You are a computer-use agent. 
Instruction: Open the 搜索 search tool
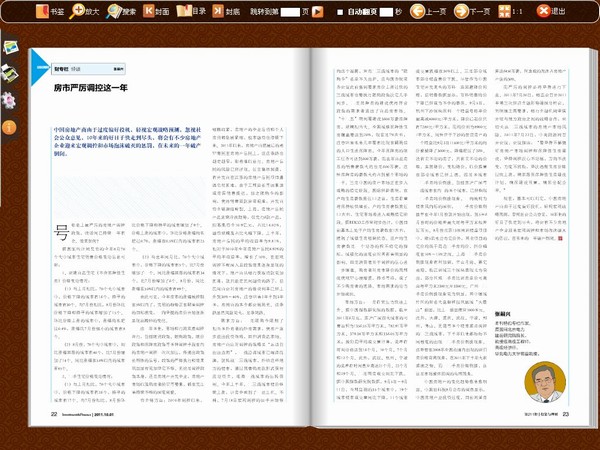click(121, 11)
